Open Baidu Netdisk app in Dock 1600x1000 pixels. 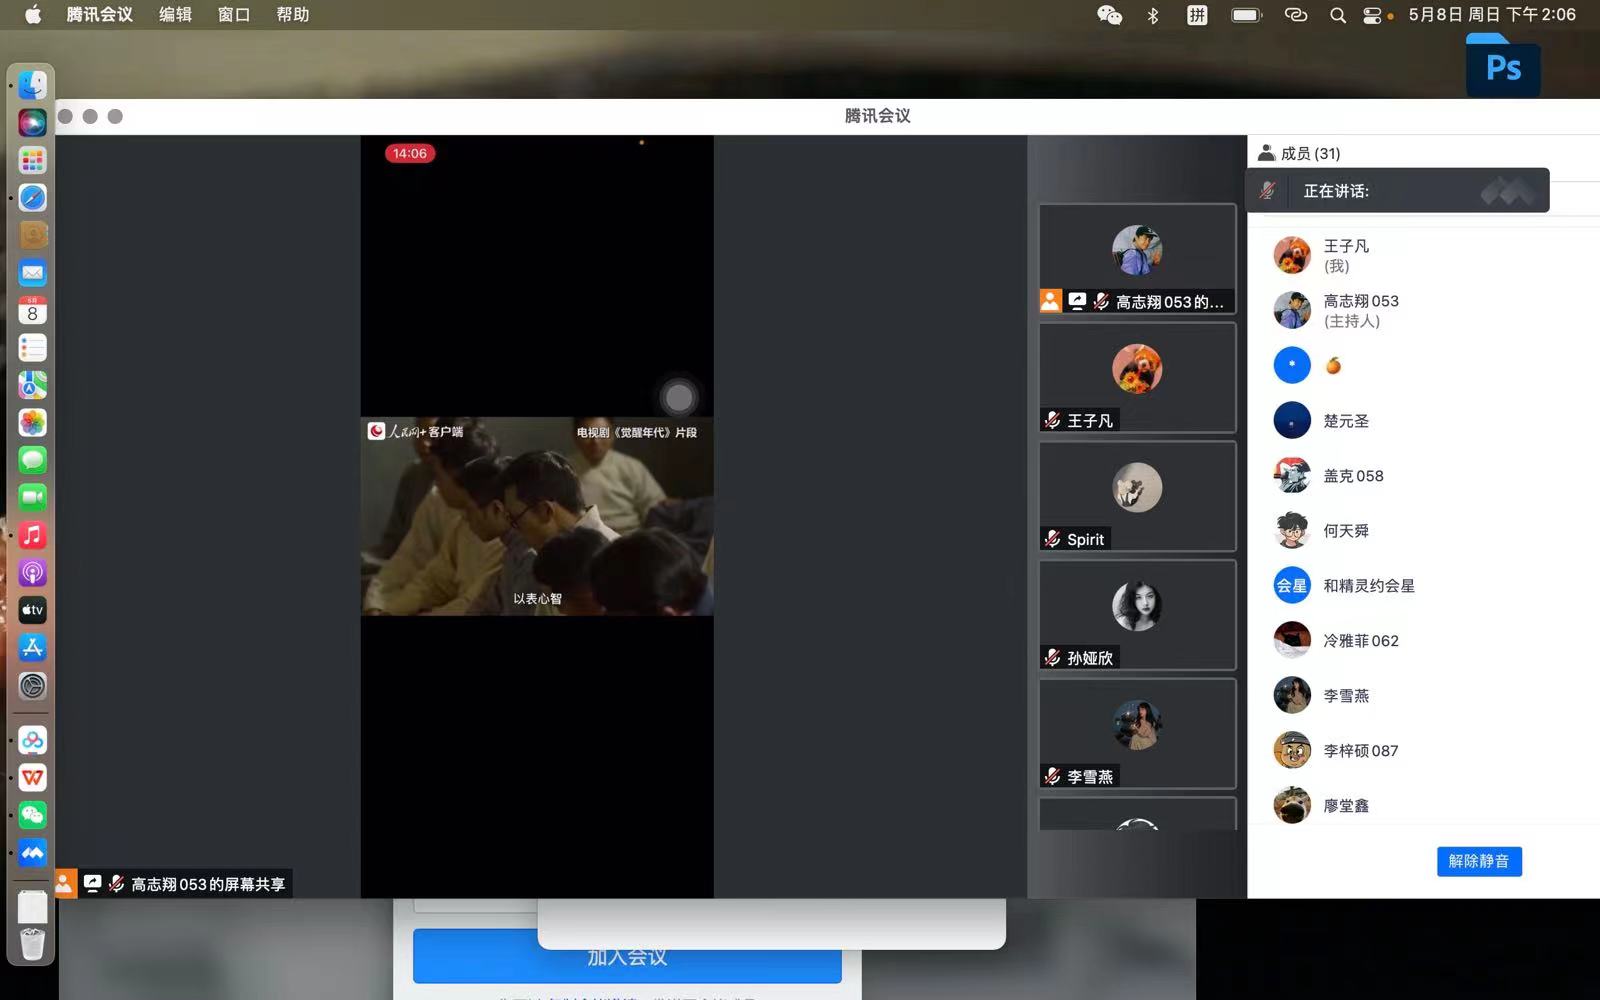[x=32, y=740]
